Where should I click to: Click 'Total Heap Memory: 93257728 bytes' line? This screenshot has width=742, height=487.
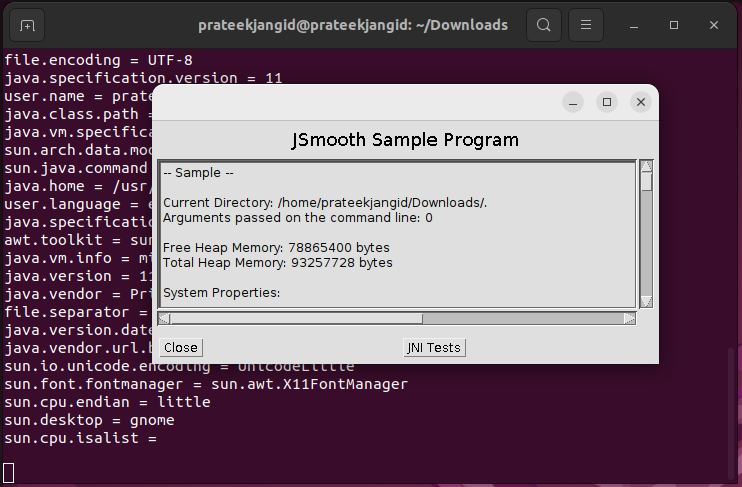(277, 263)
